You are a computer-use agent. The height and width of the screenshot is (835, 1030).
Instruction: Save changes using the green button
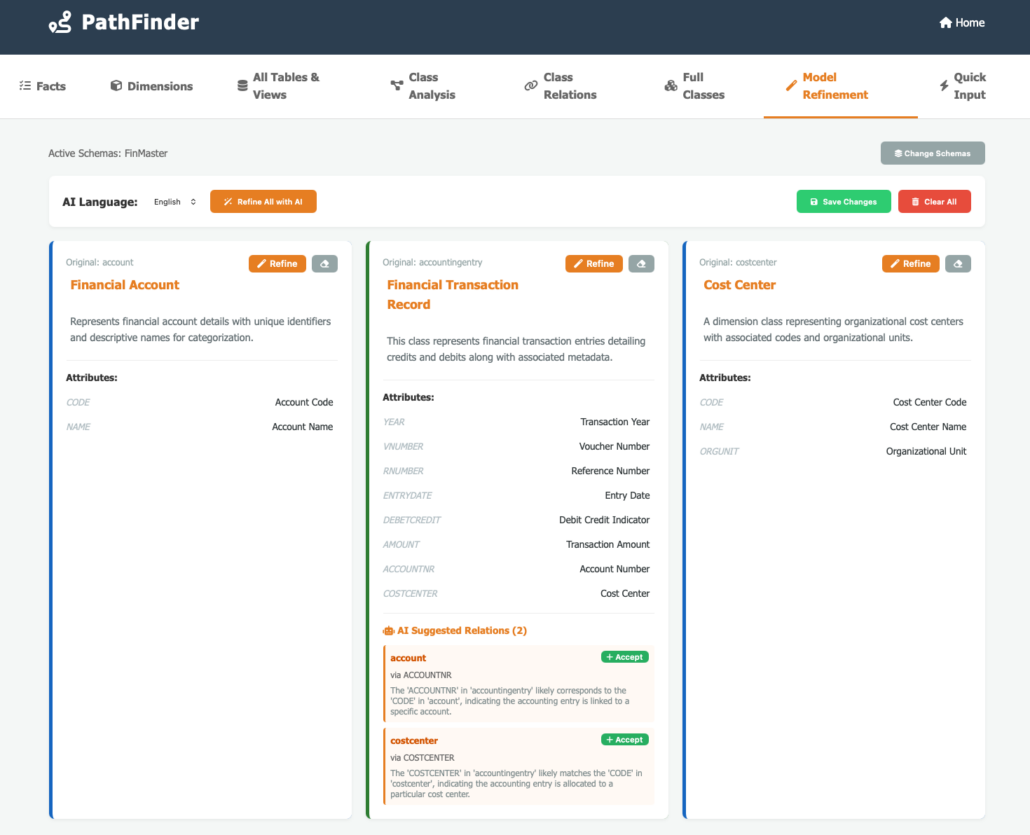click(843, 202)
